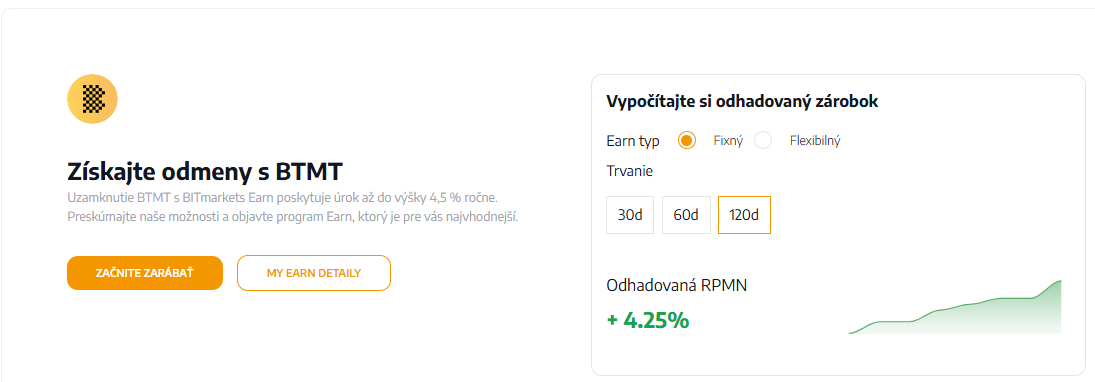Click the Získajte odmeny s BTMT heading

[205, 171]
